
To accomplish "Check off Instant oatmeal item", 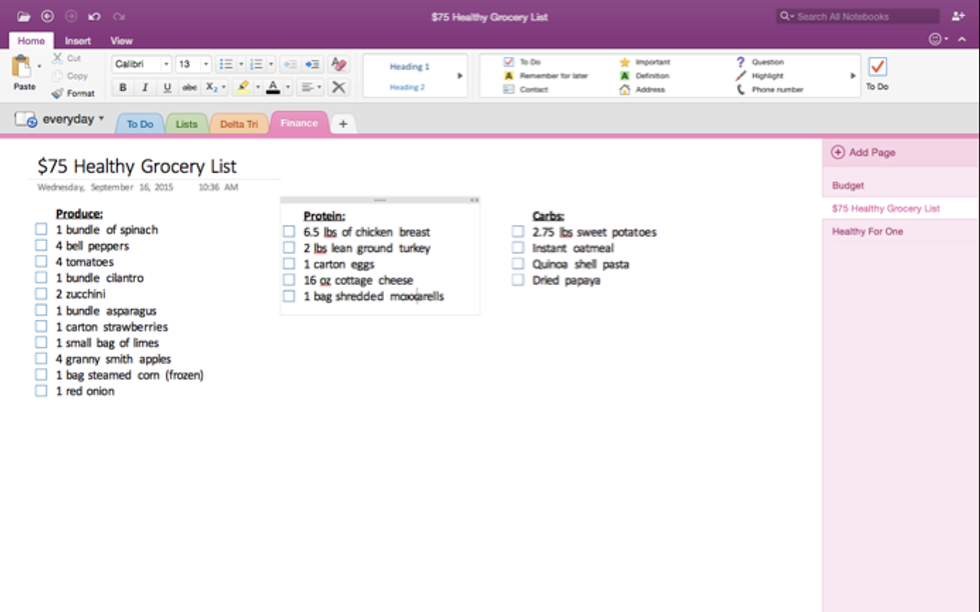I will (518, 248).
